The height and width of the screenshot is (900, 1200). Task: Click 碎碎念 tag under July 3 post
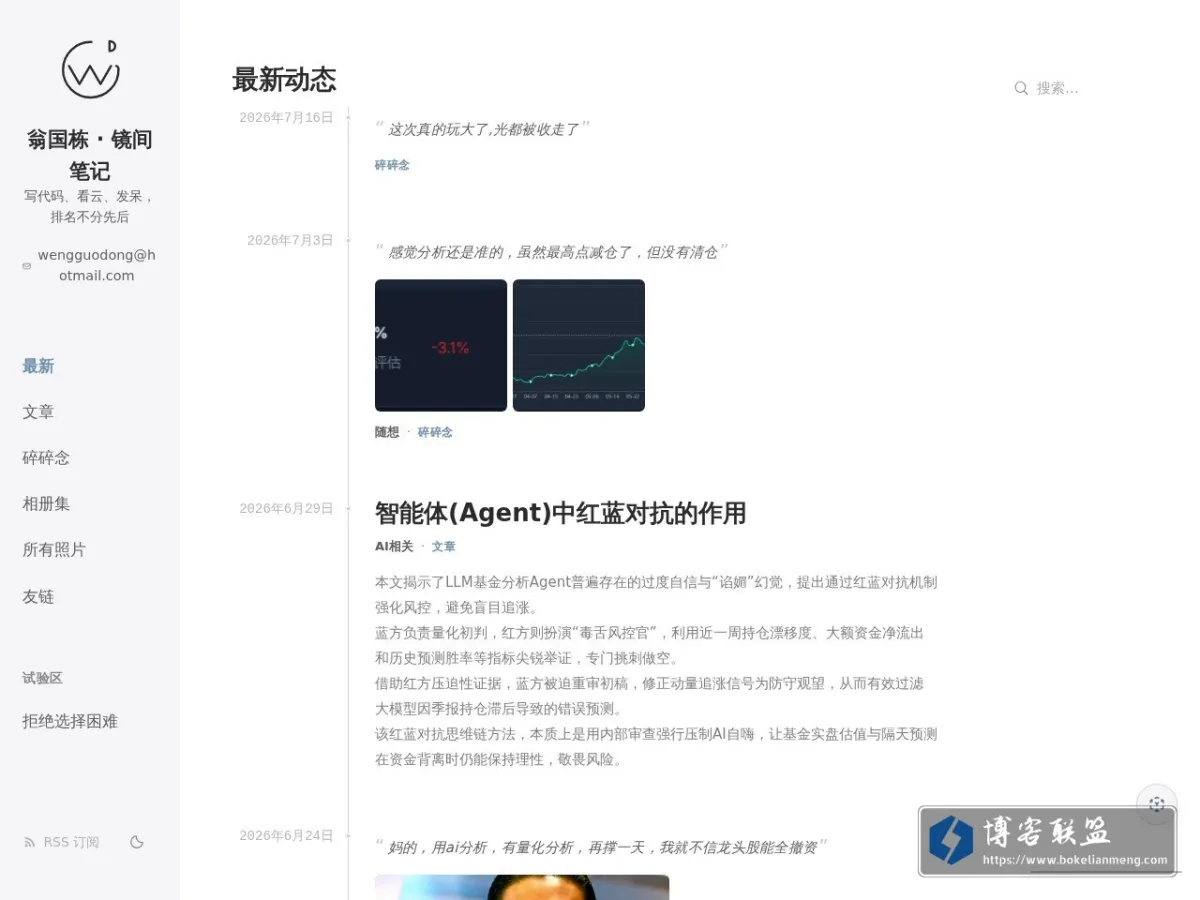(x=435, y=432)
